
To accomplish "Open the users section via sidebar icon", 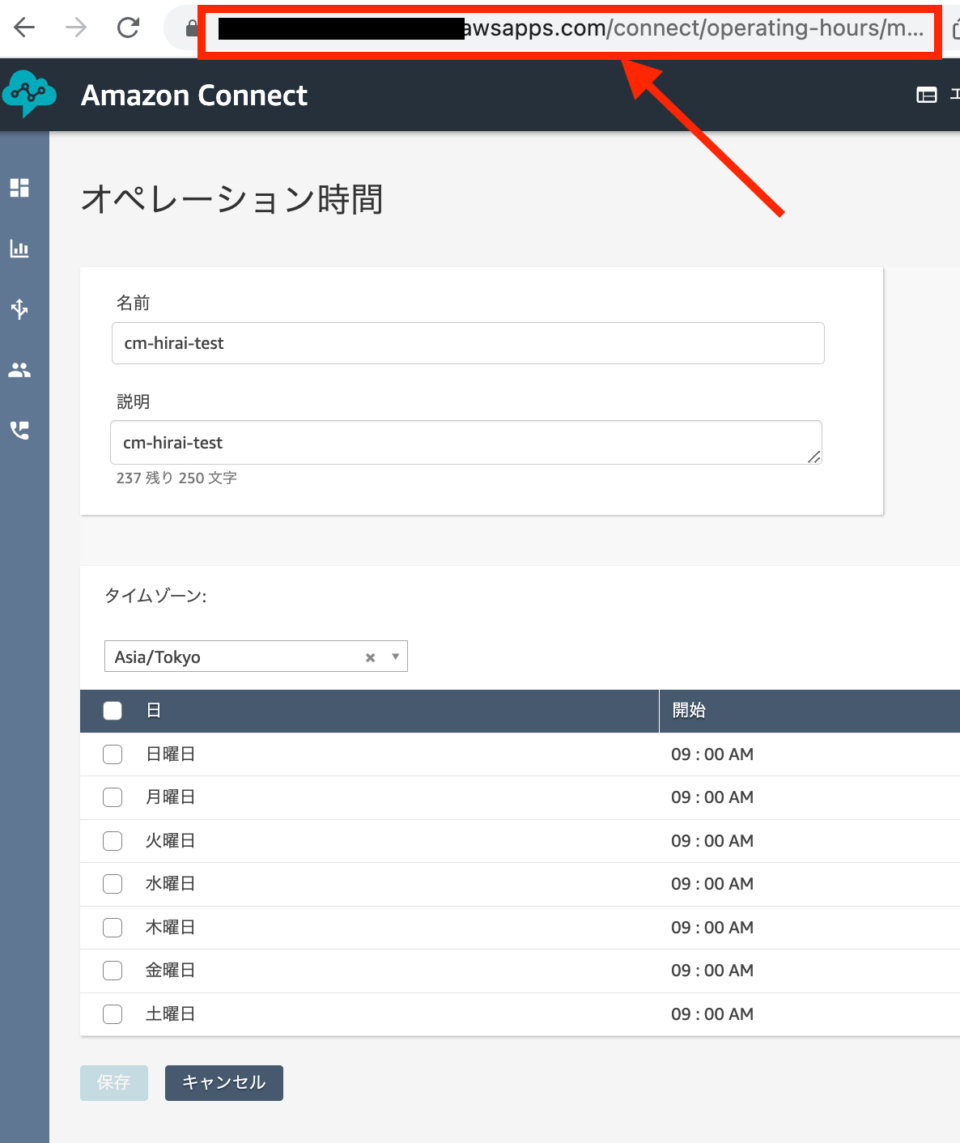I will point(20,370).
